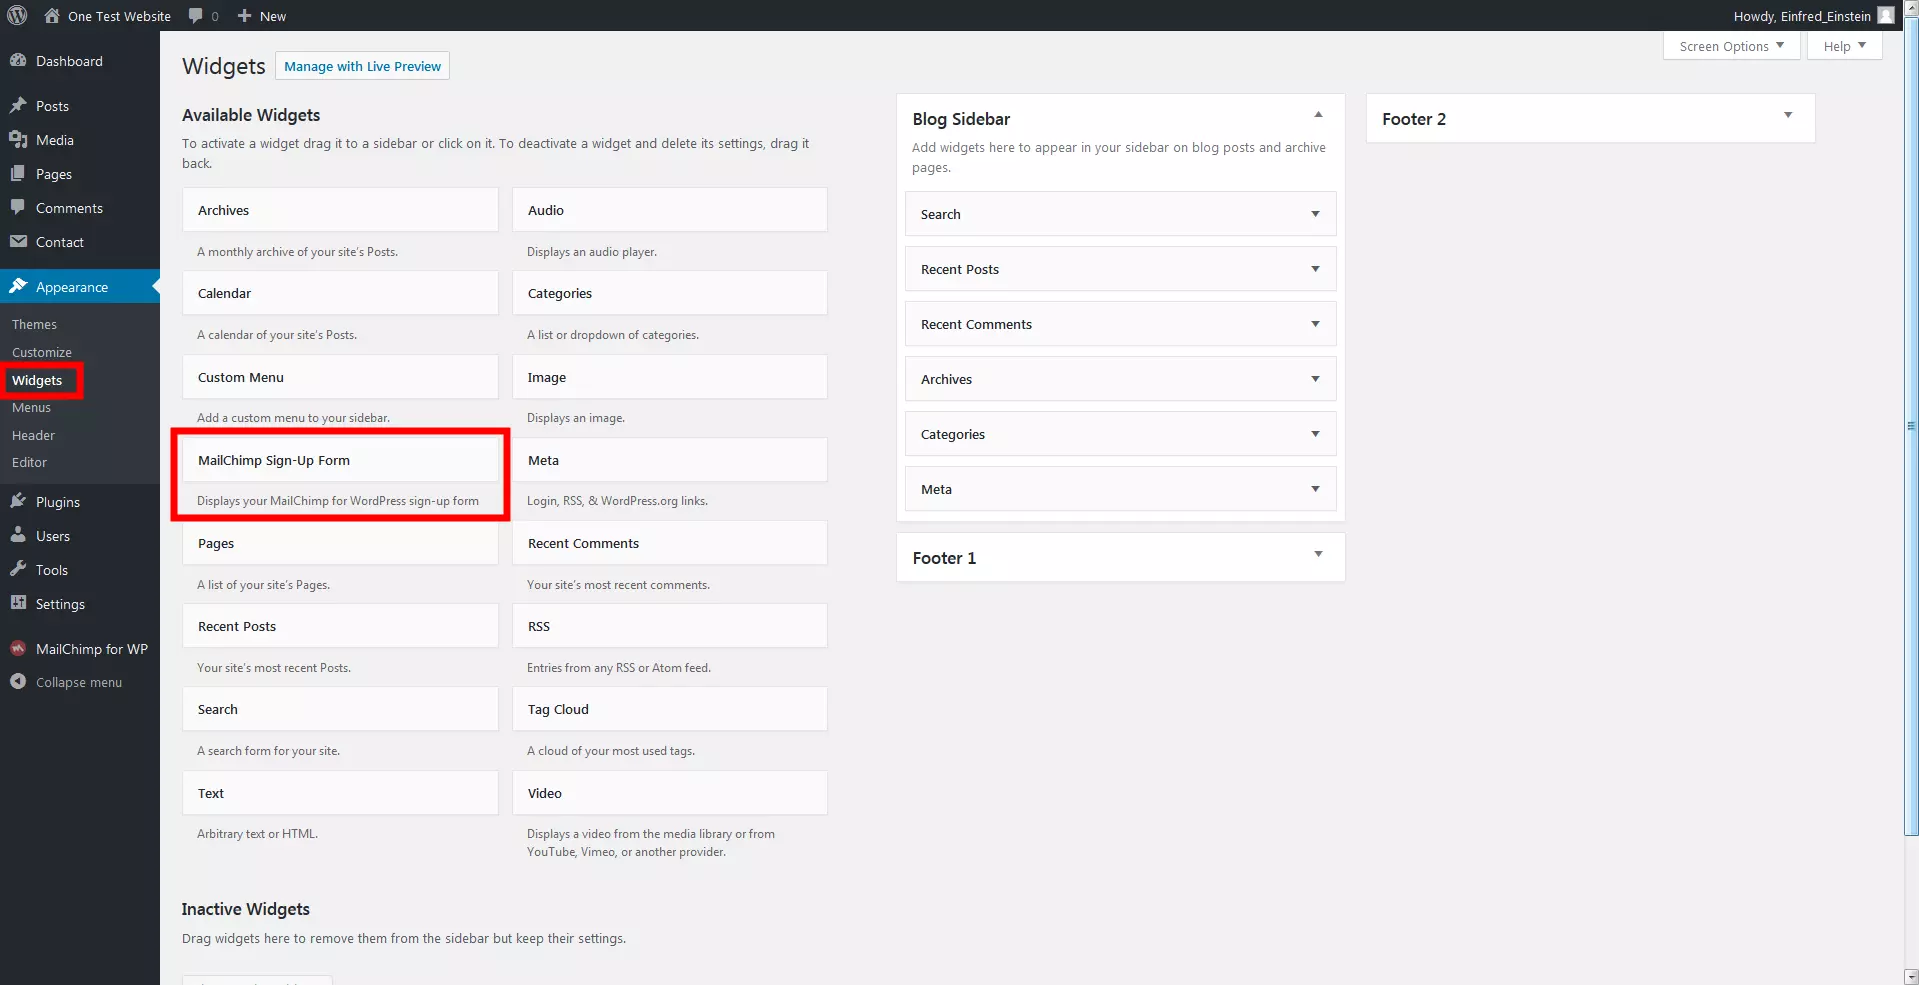Image resolution: width=1919 pixels, height=985 pixels.
Task: Collapse the admin menu with arrow icon
Action: [x=18, y=682]
